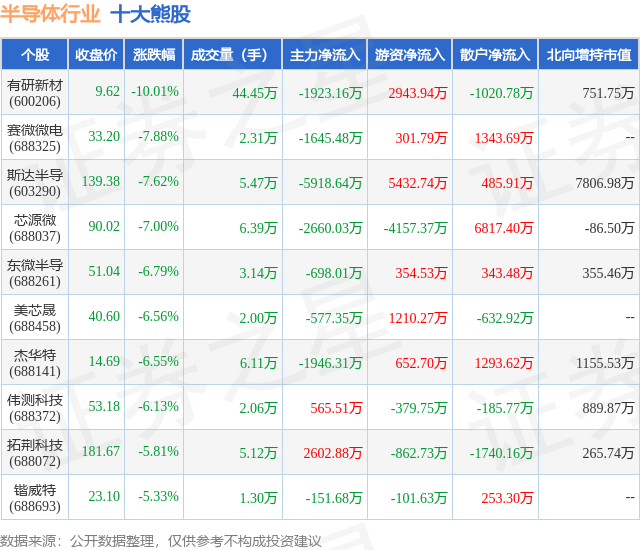Viewport: 640px width, 550px height.
Task: Click the 散户净流入 column header
Action: click(495, 55)
